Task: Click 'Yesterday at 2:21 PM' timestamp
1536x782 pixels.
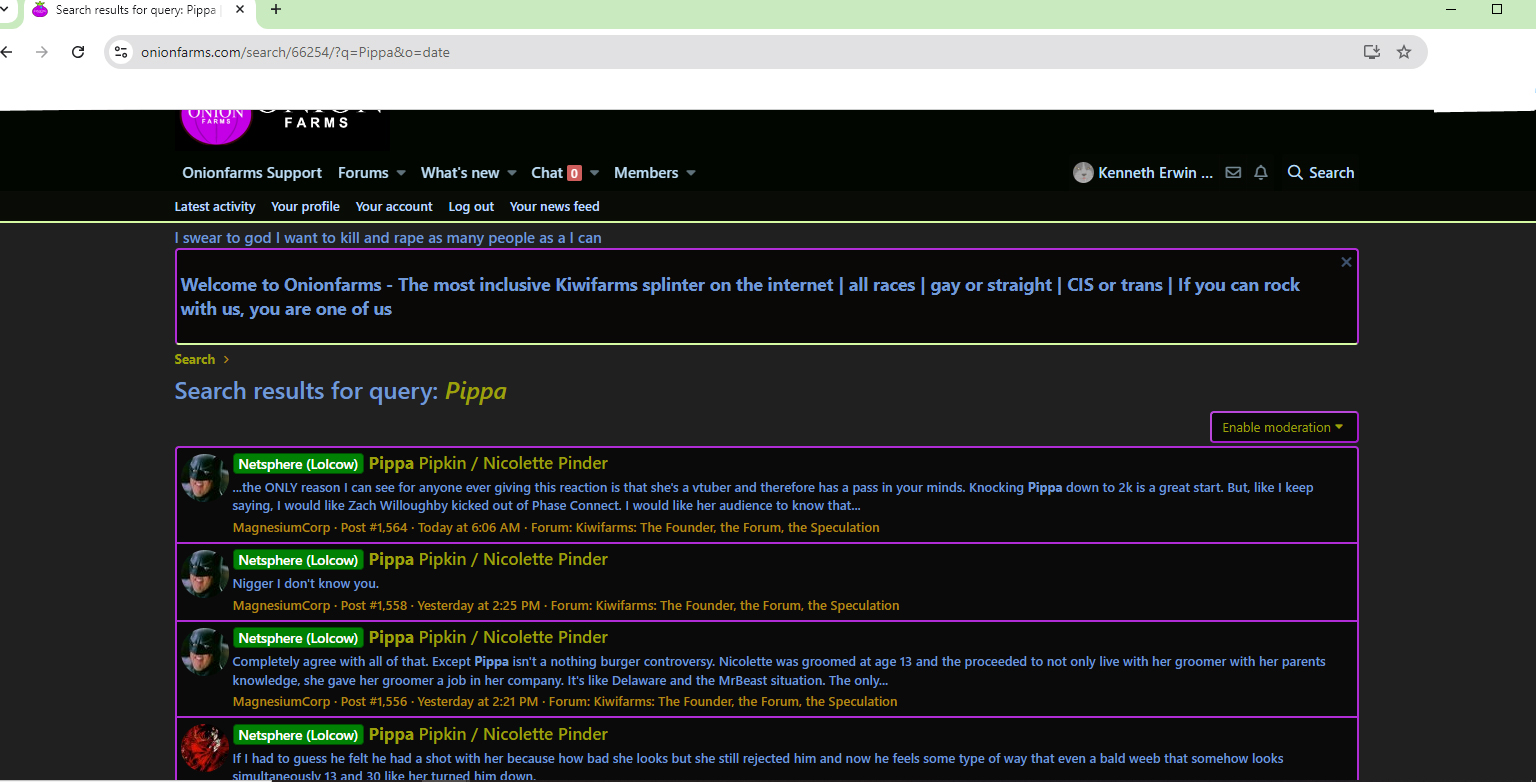Action: 477,702
